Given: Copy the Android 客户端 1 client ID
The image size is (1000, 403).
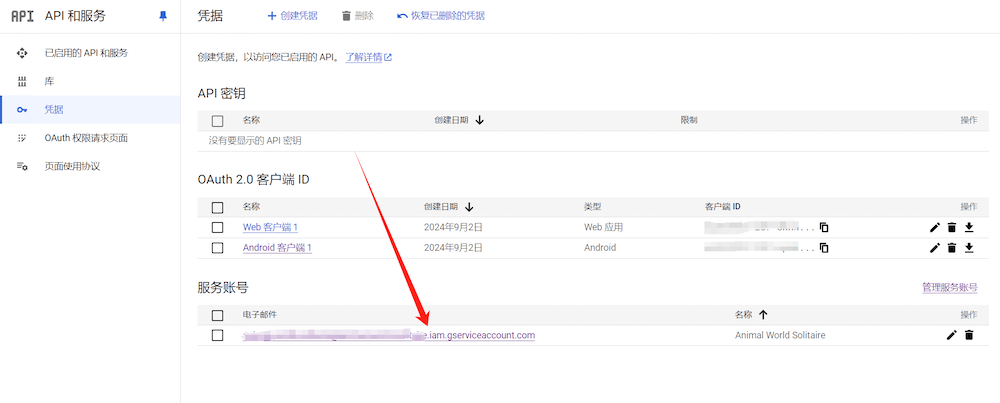Looking at the screenshot, I should point(824,248).
